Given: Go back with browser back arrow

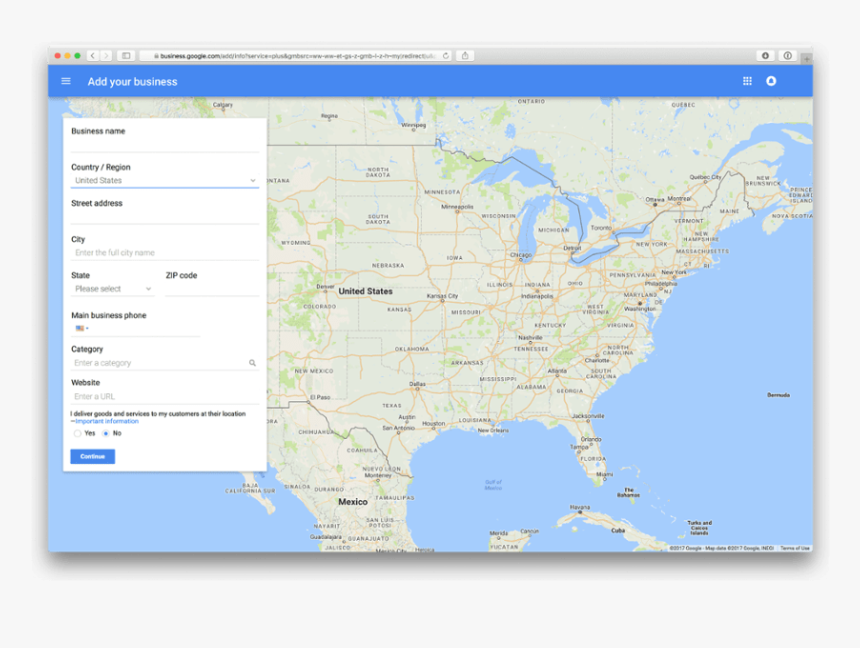Looking at the screenshot, I should (93, 55).
